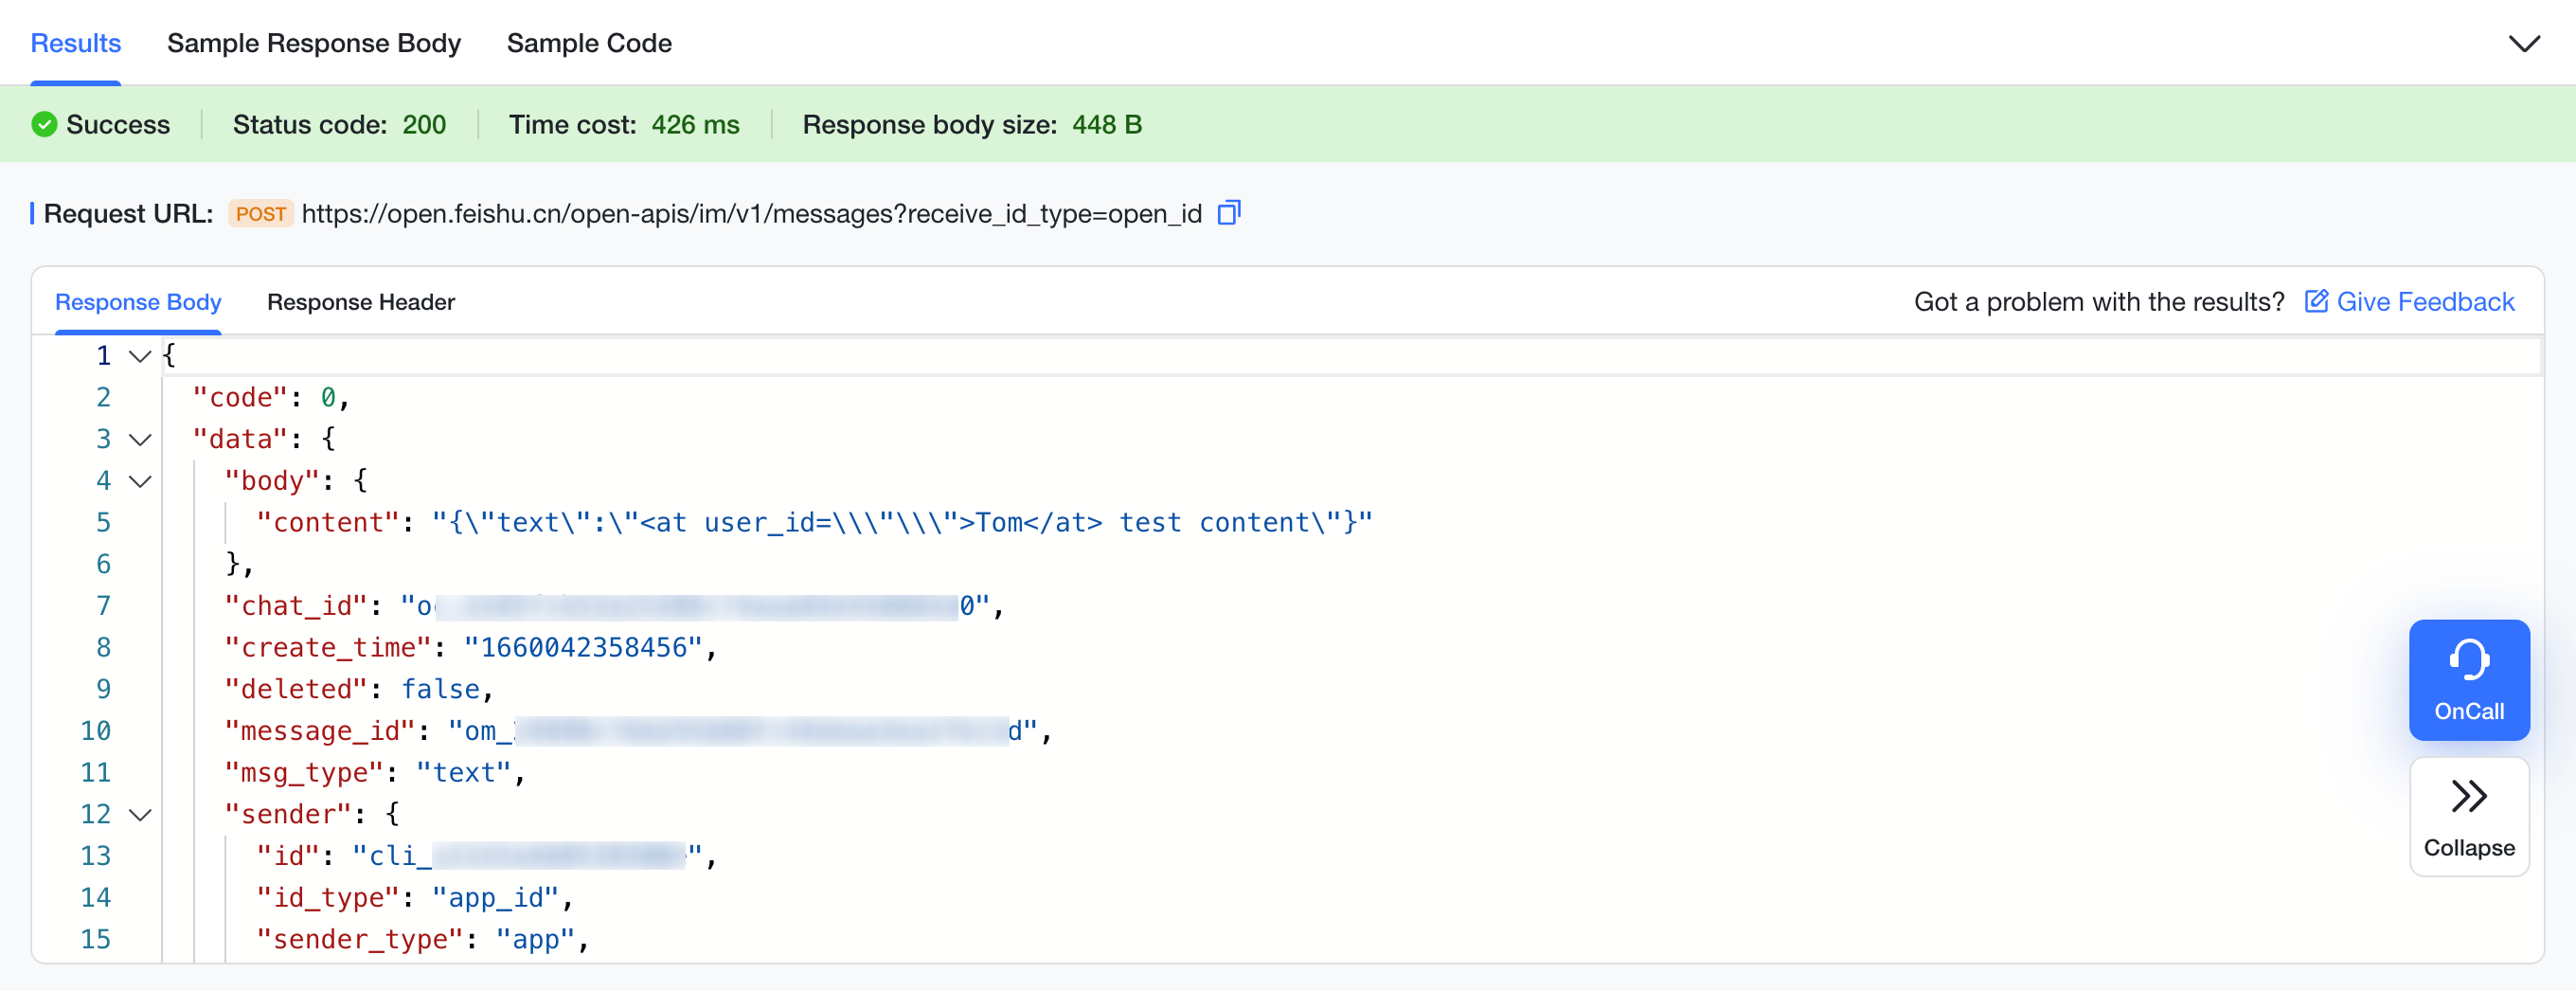Select the Response Body tab
2576x991 pixels.
click(138, 302)
